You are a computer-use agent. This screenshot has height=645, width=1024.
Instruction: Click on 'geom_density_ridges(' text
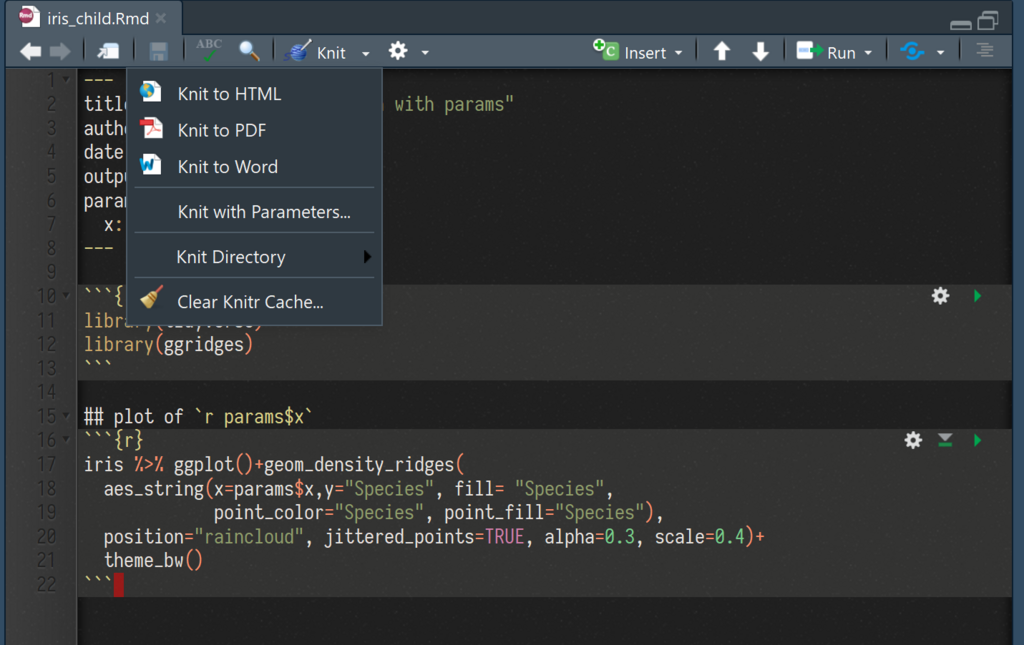pos(364,464)
